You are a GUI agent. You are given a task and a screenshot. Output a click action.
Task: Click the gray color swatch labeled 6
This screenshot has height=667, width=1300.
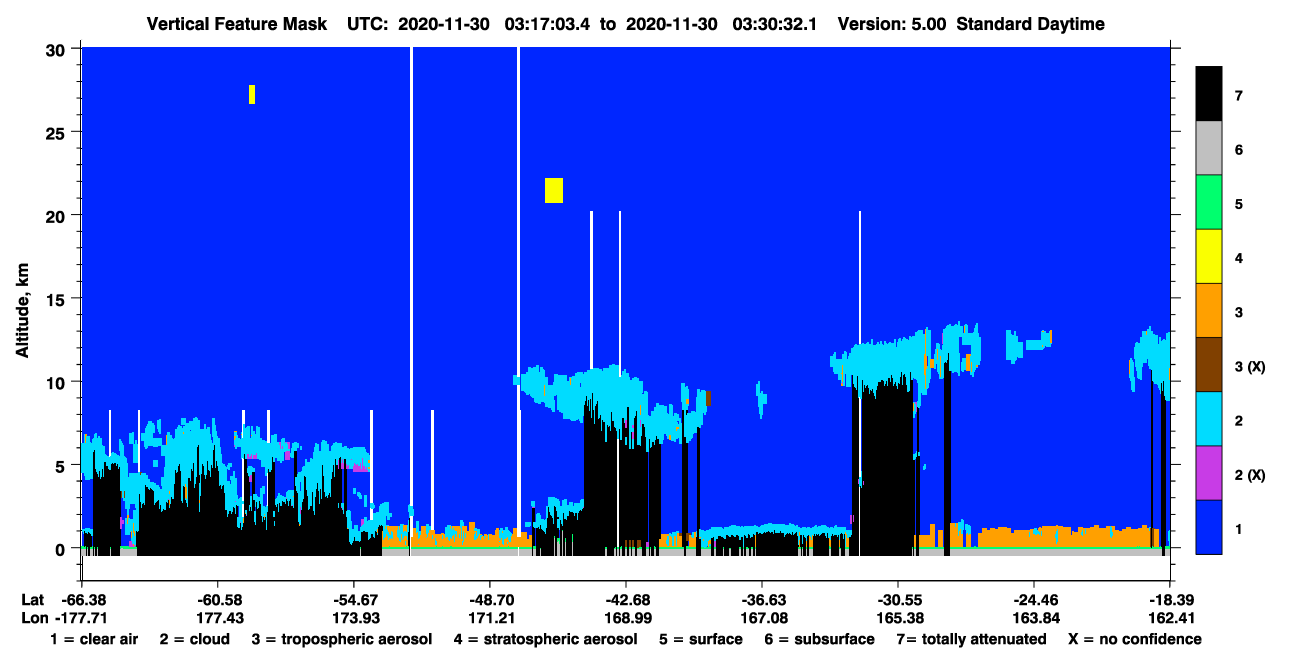tap(1209, 149)
